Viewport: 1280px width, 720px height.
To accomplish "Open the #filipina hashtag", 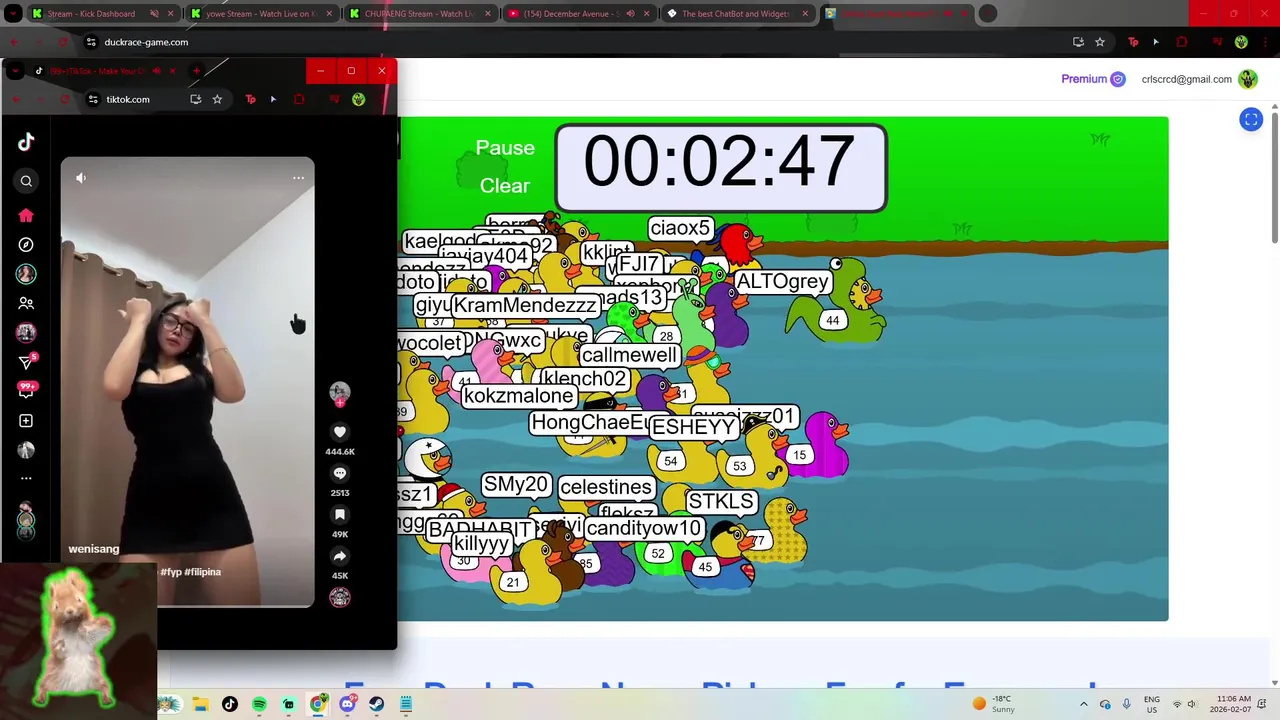I will (203, 572).
